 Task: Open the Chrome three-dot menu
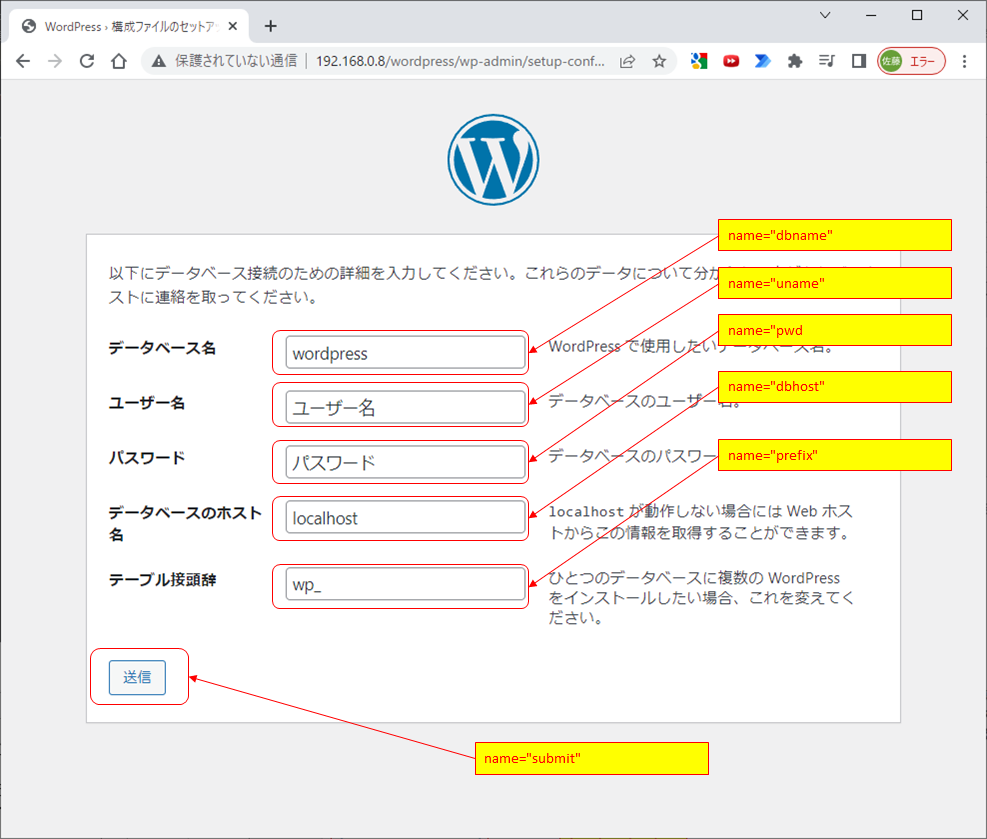coord(964,61)
